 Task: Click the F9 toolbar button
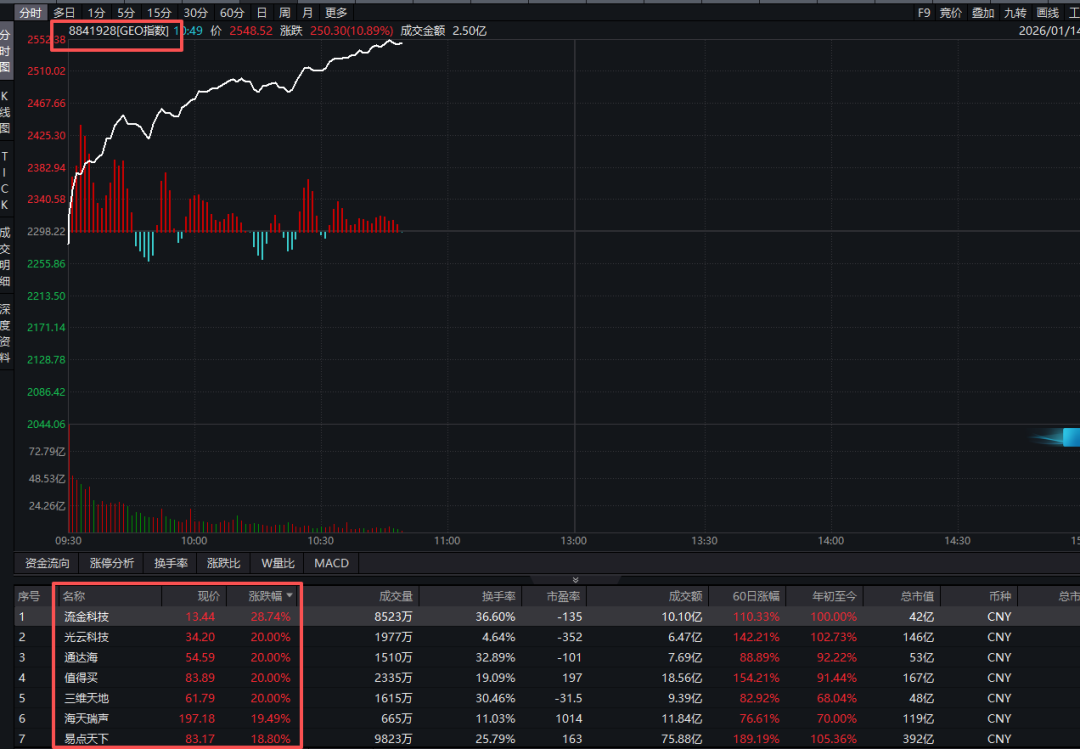[924, 13]
